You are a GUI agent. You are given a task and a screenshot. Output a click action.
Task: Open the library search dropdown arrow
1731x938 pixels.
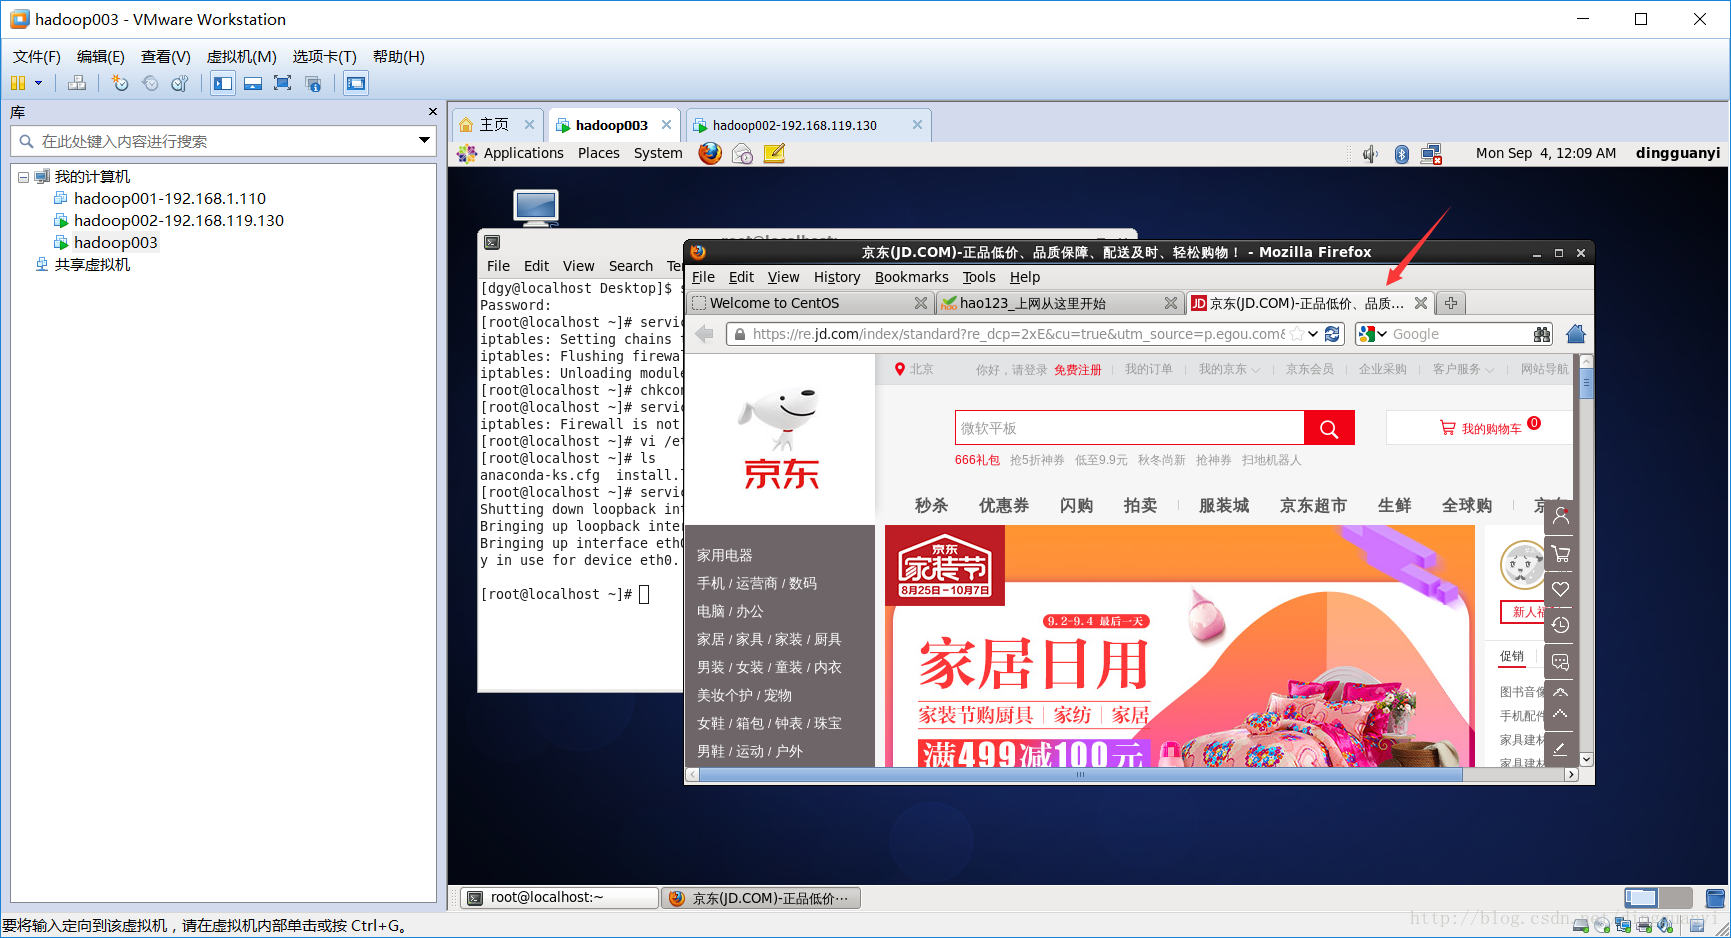pos(424,141)
